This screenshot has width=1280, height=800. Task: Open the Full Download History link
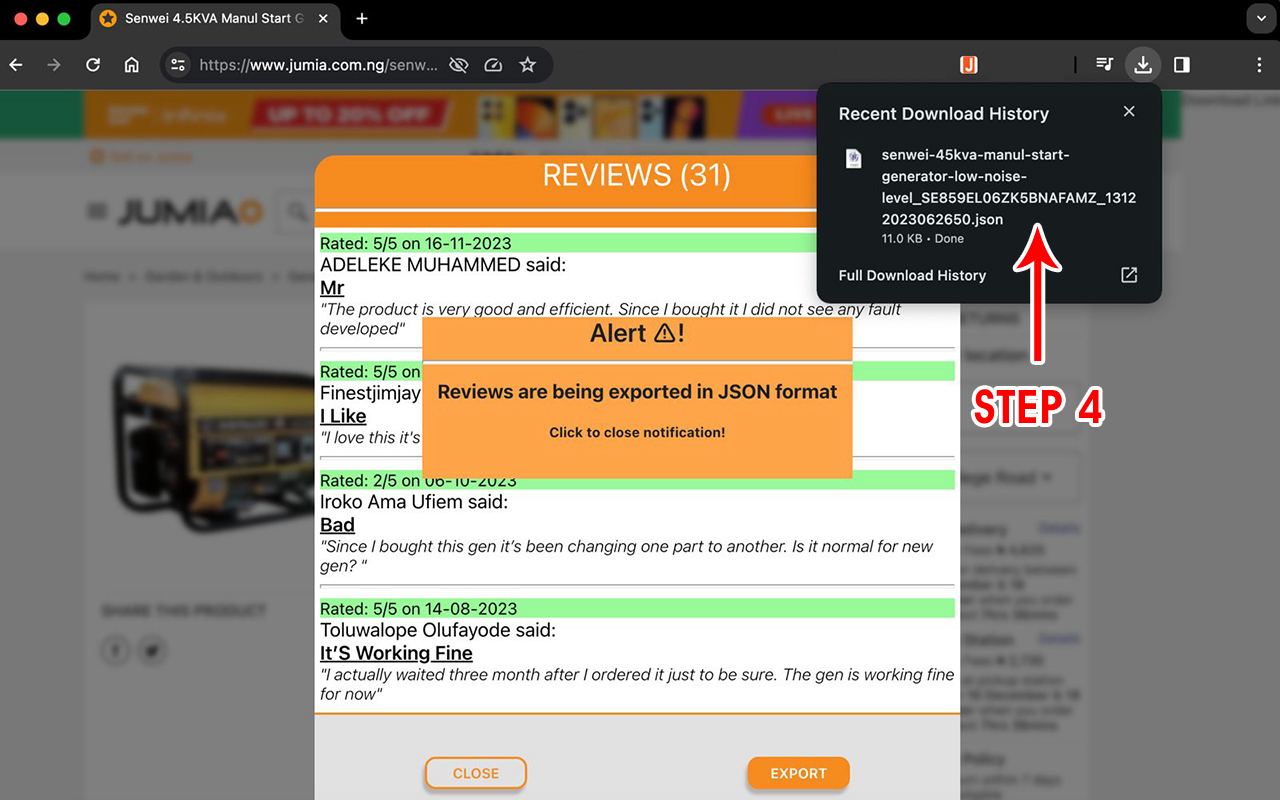[912, 275]
